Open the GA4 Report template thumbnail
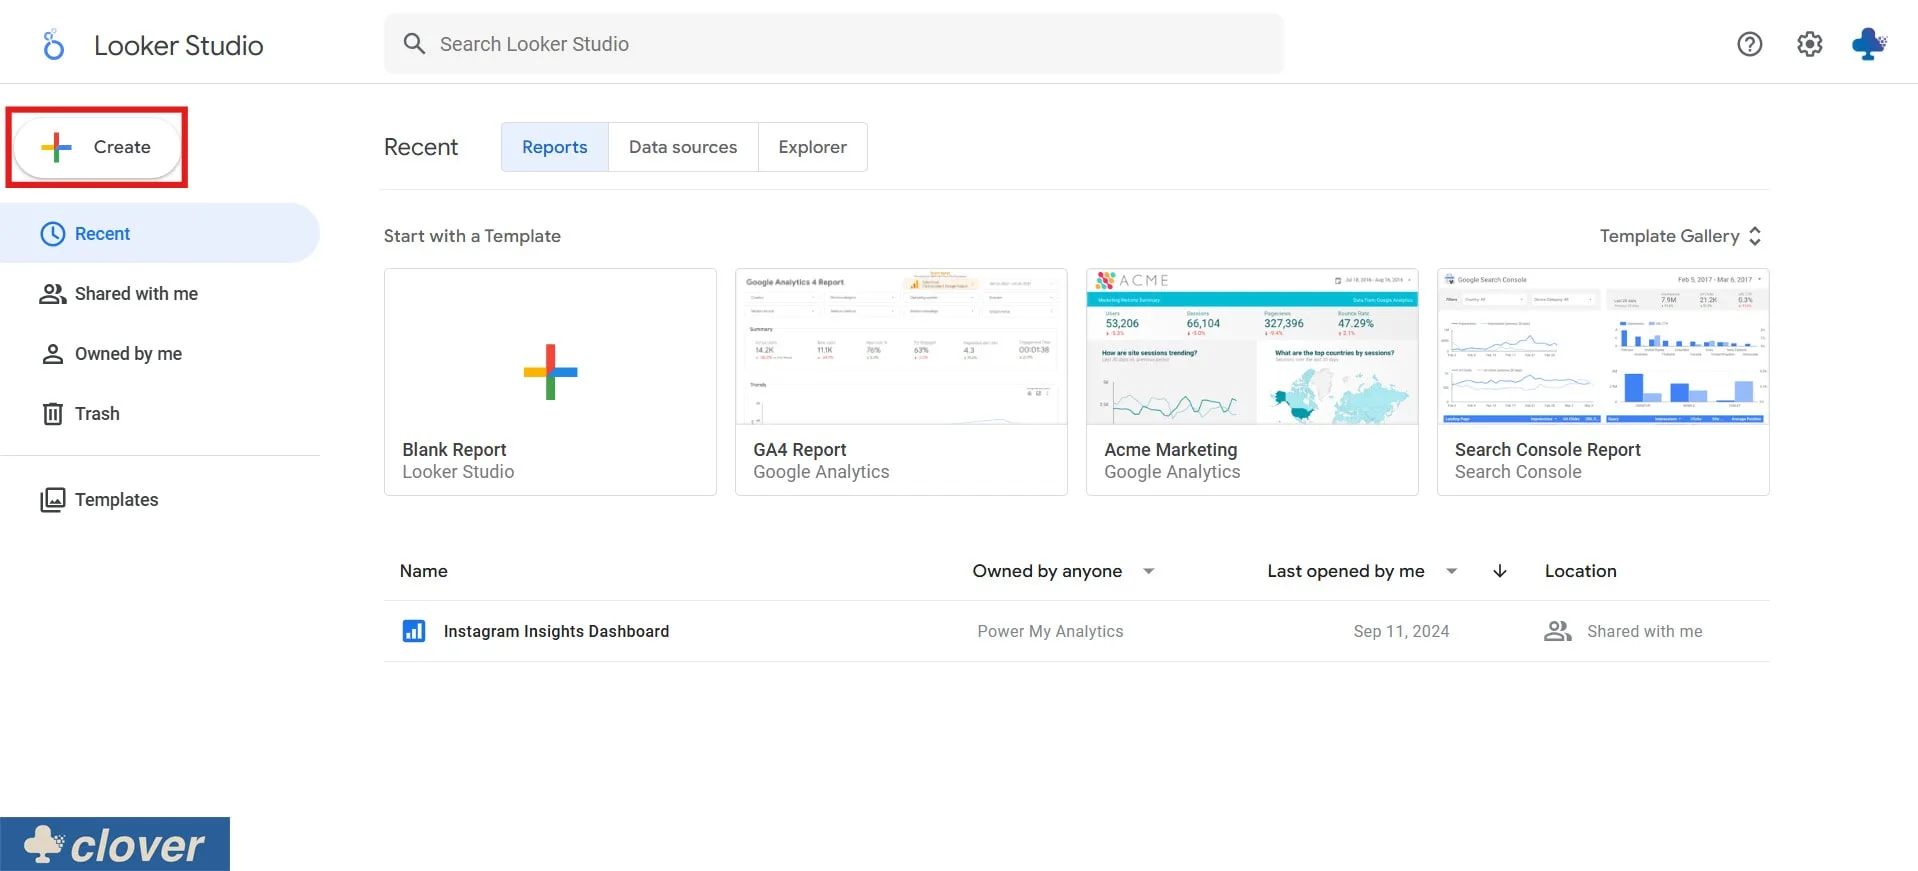The height and width of the screenshot is (871, 1918). click(901, 347)
